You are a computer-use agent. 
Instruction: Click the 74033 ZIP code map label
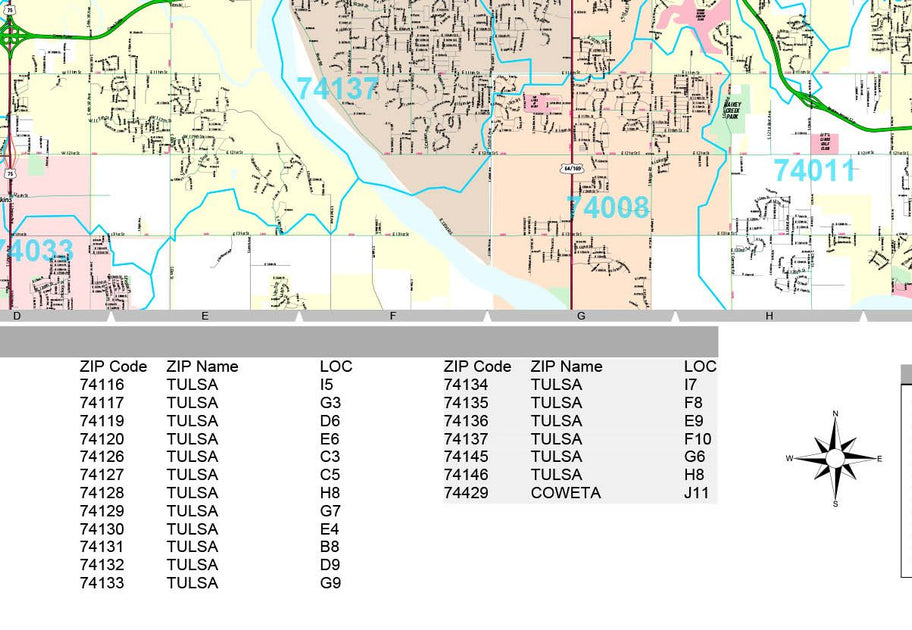tap(38, 250)
